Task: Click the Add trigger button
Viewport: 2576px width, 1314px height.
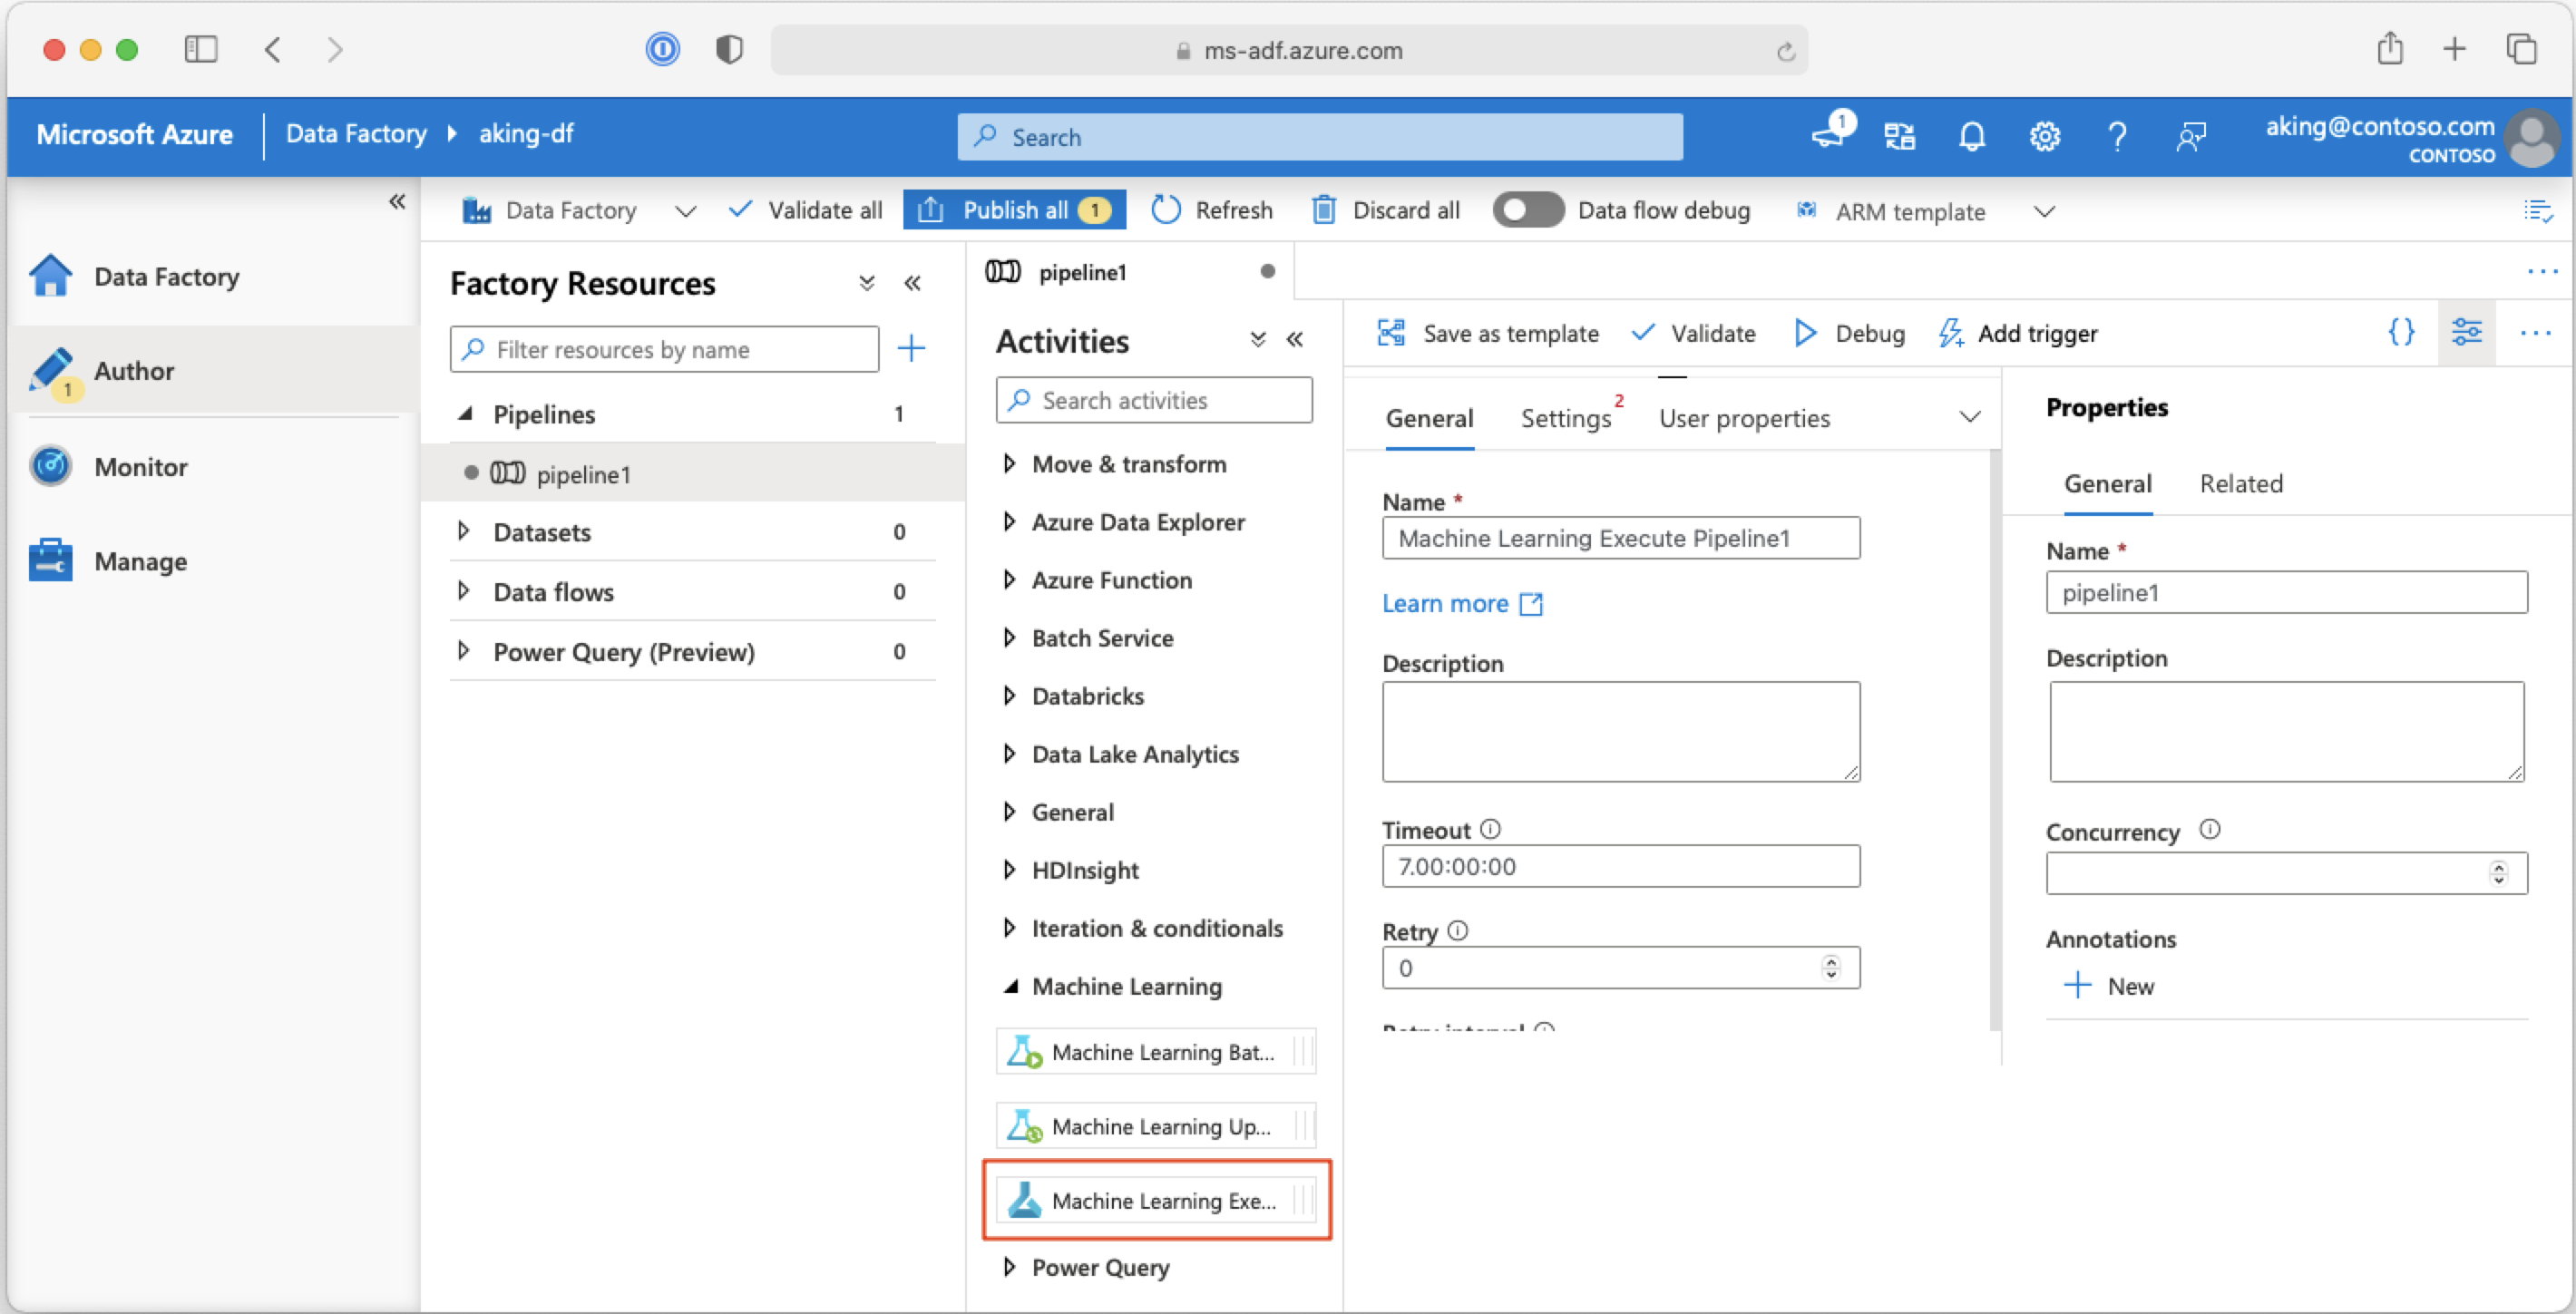Action: pos(2021,334)
